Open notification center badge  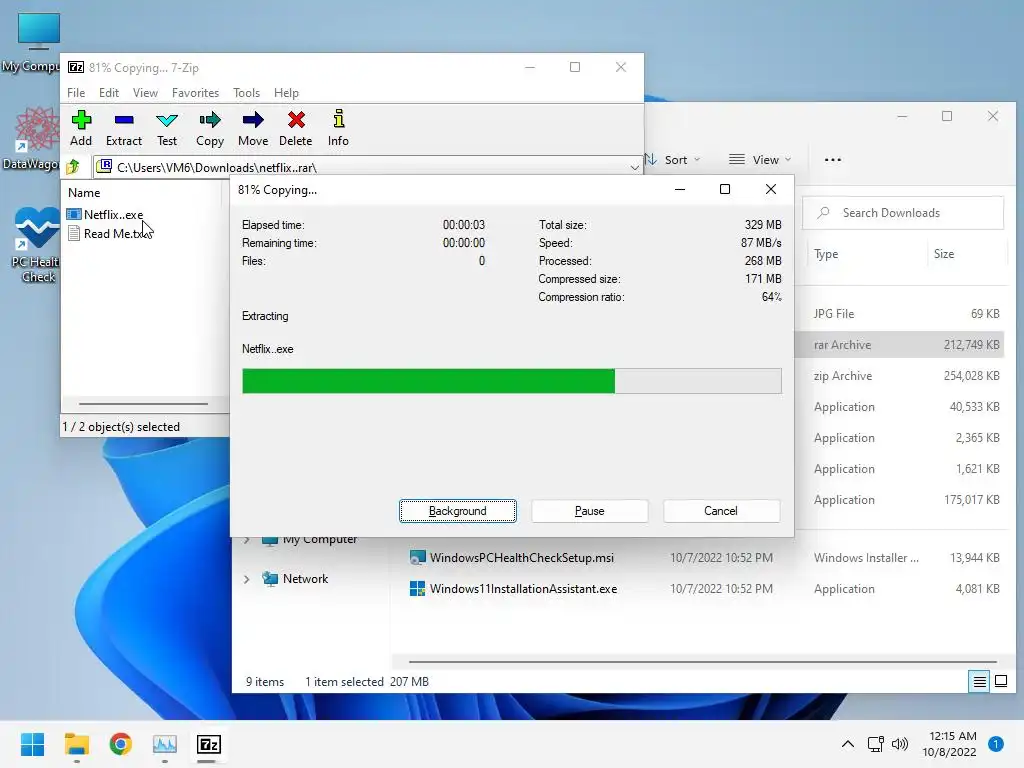tap(996, 744)
